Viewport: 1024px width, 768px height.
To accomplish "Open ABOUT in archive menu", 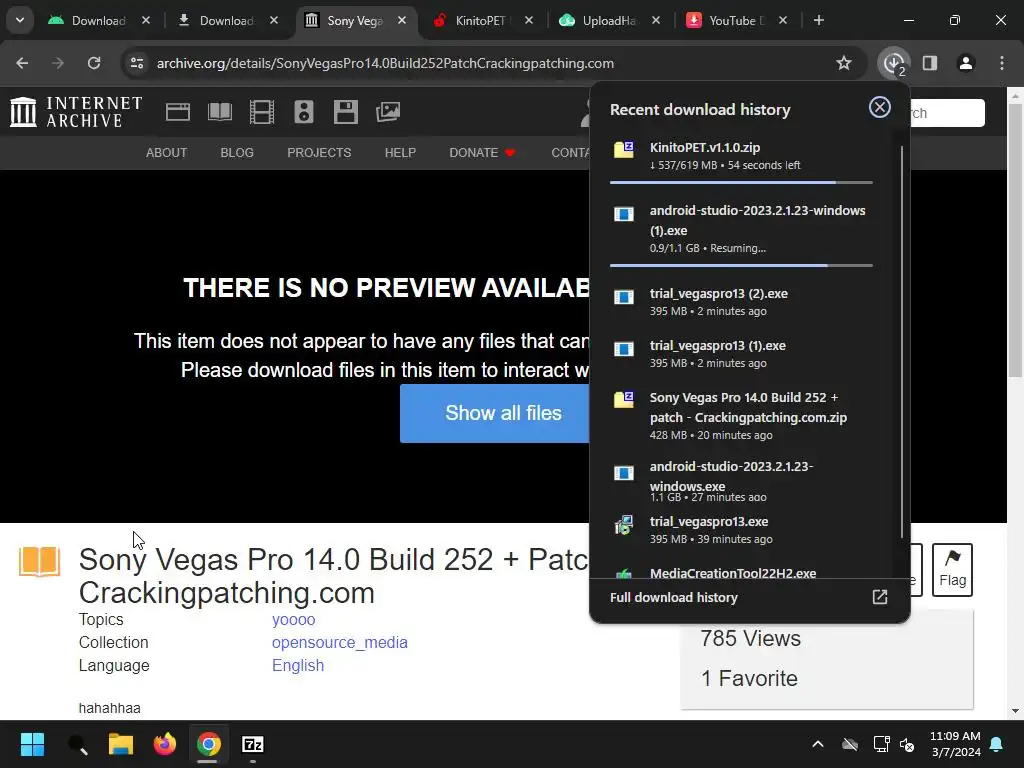I will click(x=167, y=153).
